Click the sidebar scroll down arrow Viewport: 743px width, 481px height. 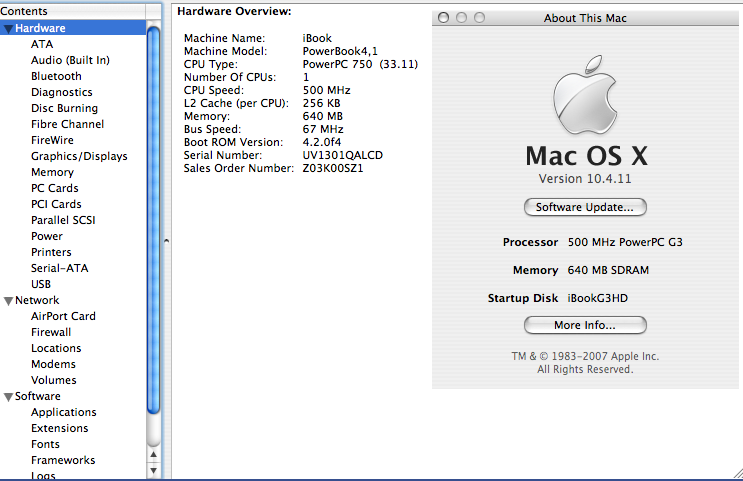(153, 471)
